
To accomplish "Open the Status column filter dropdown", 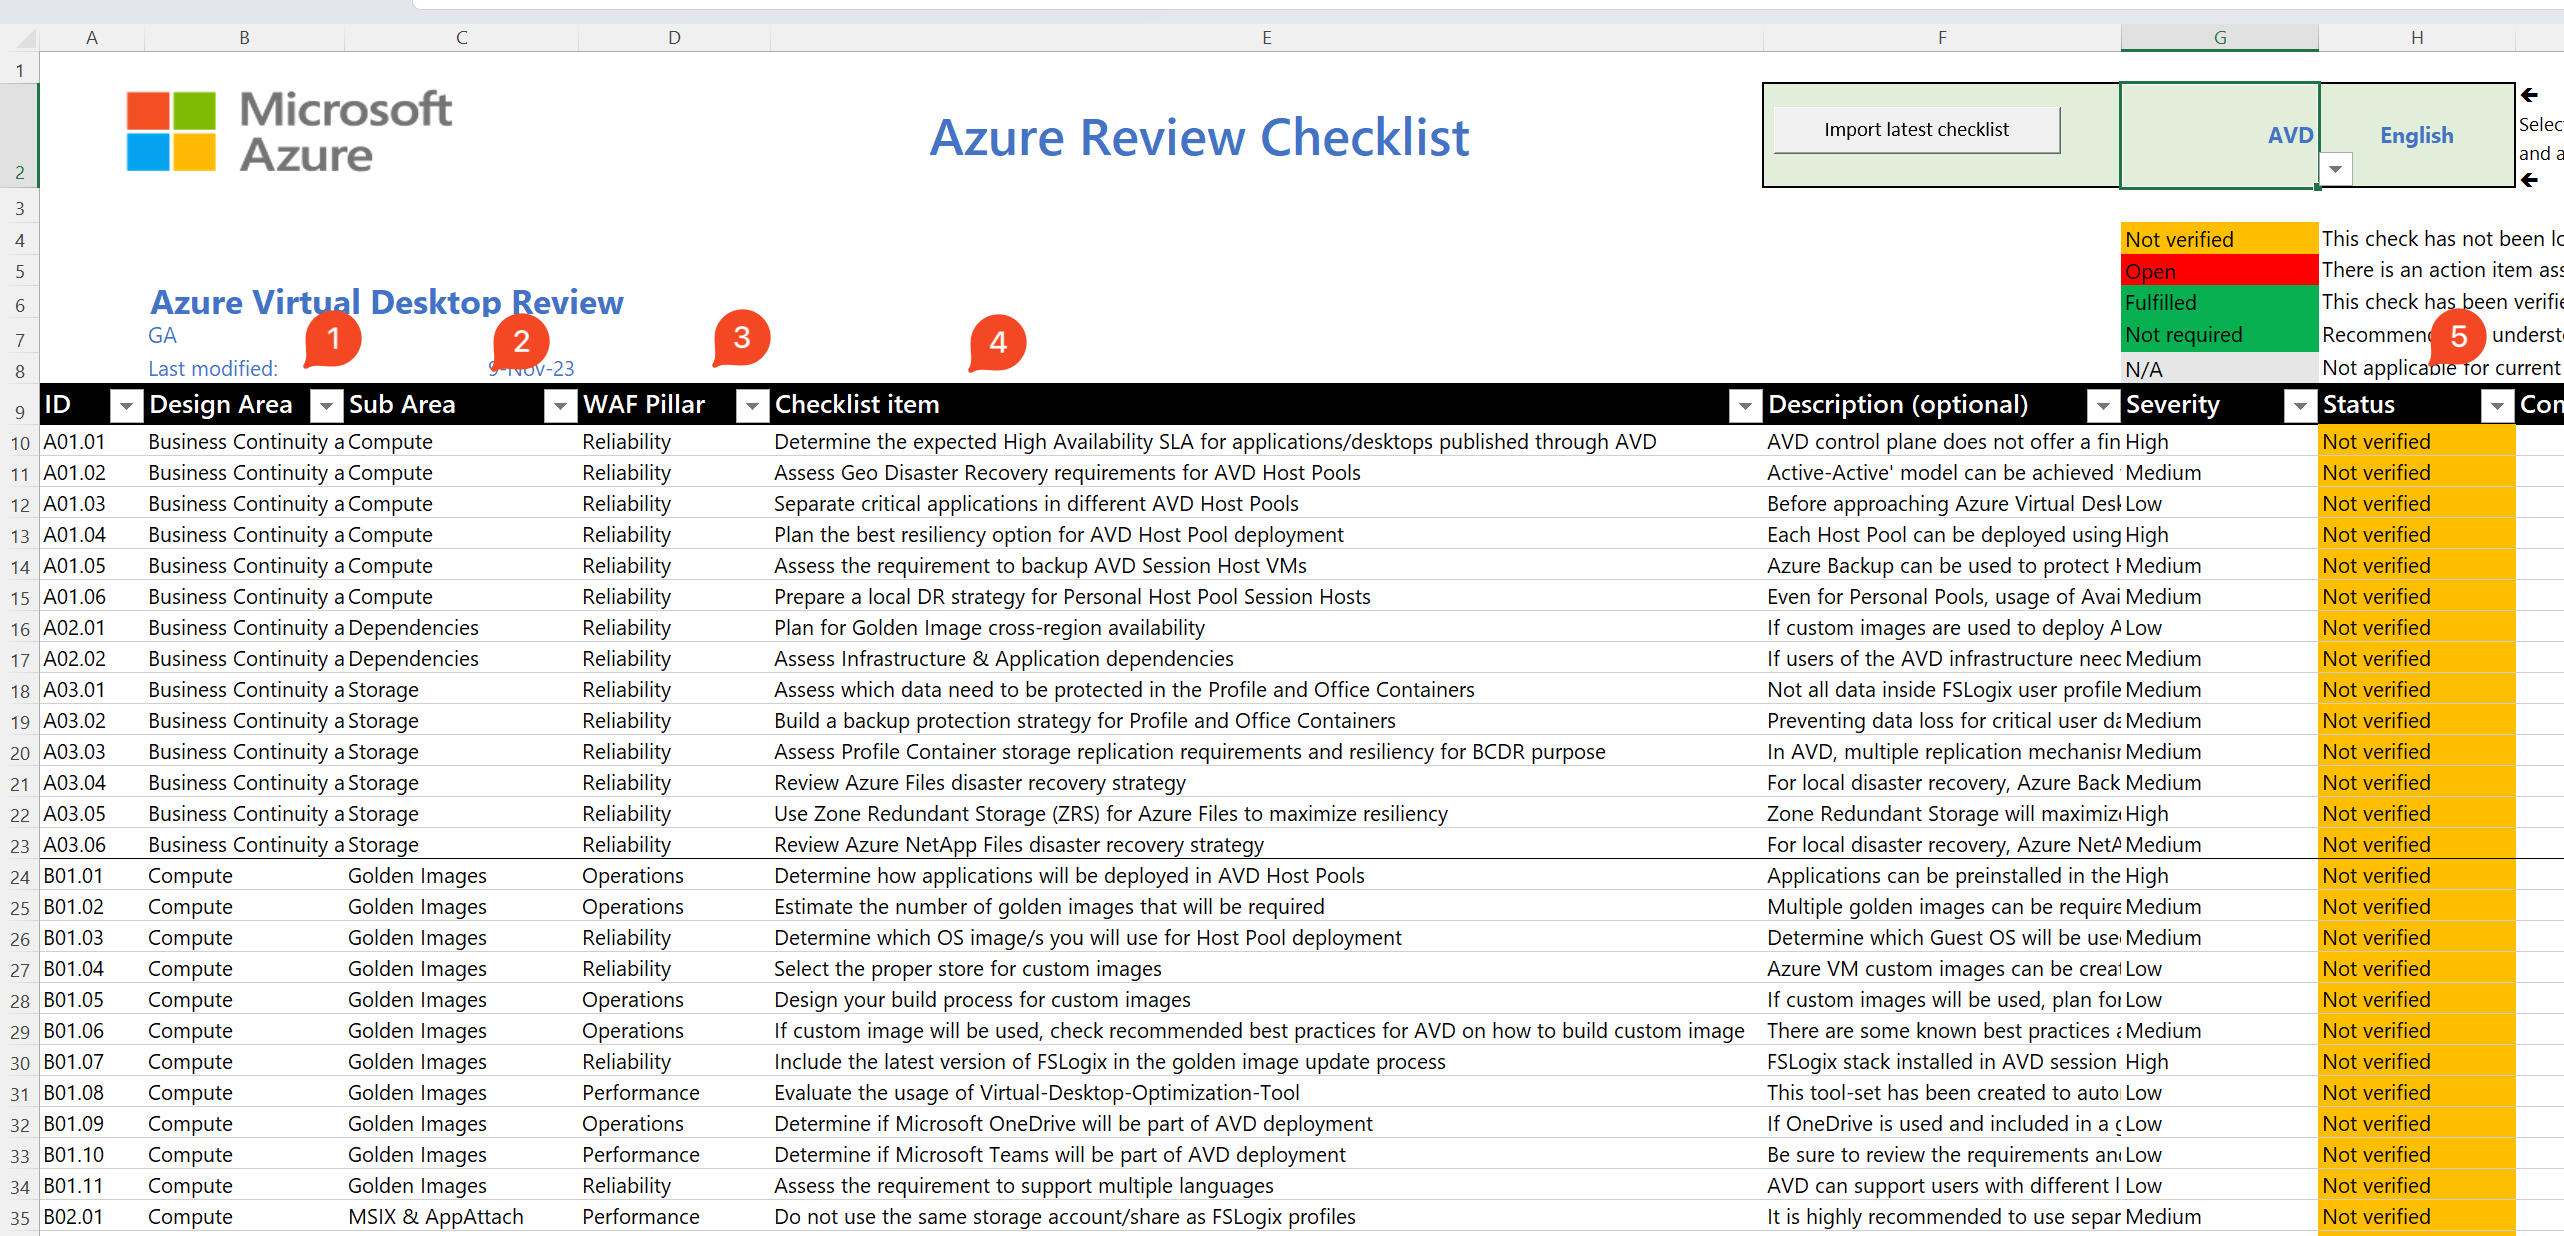I will coord(2497,407).
